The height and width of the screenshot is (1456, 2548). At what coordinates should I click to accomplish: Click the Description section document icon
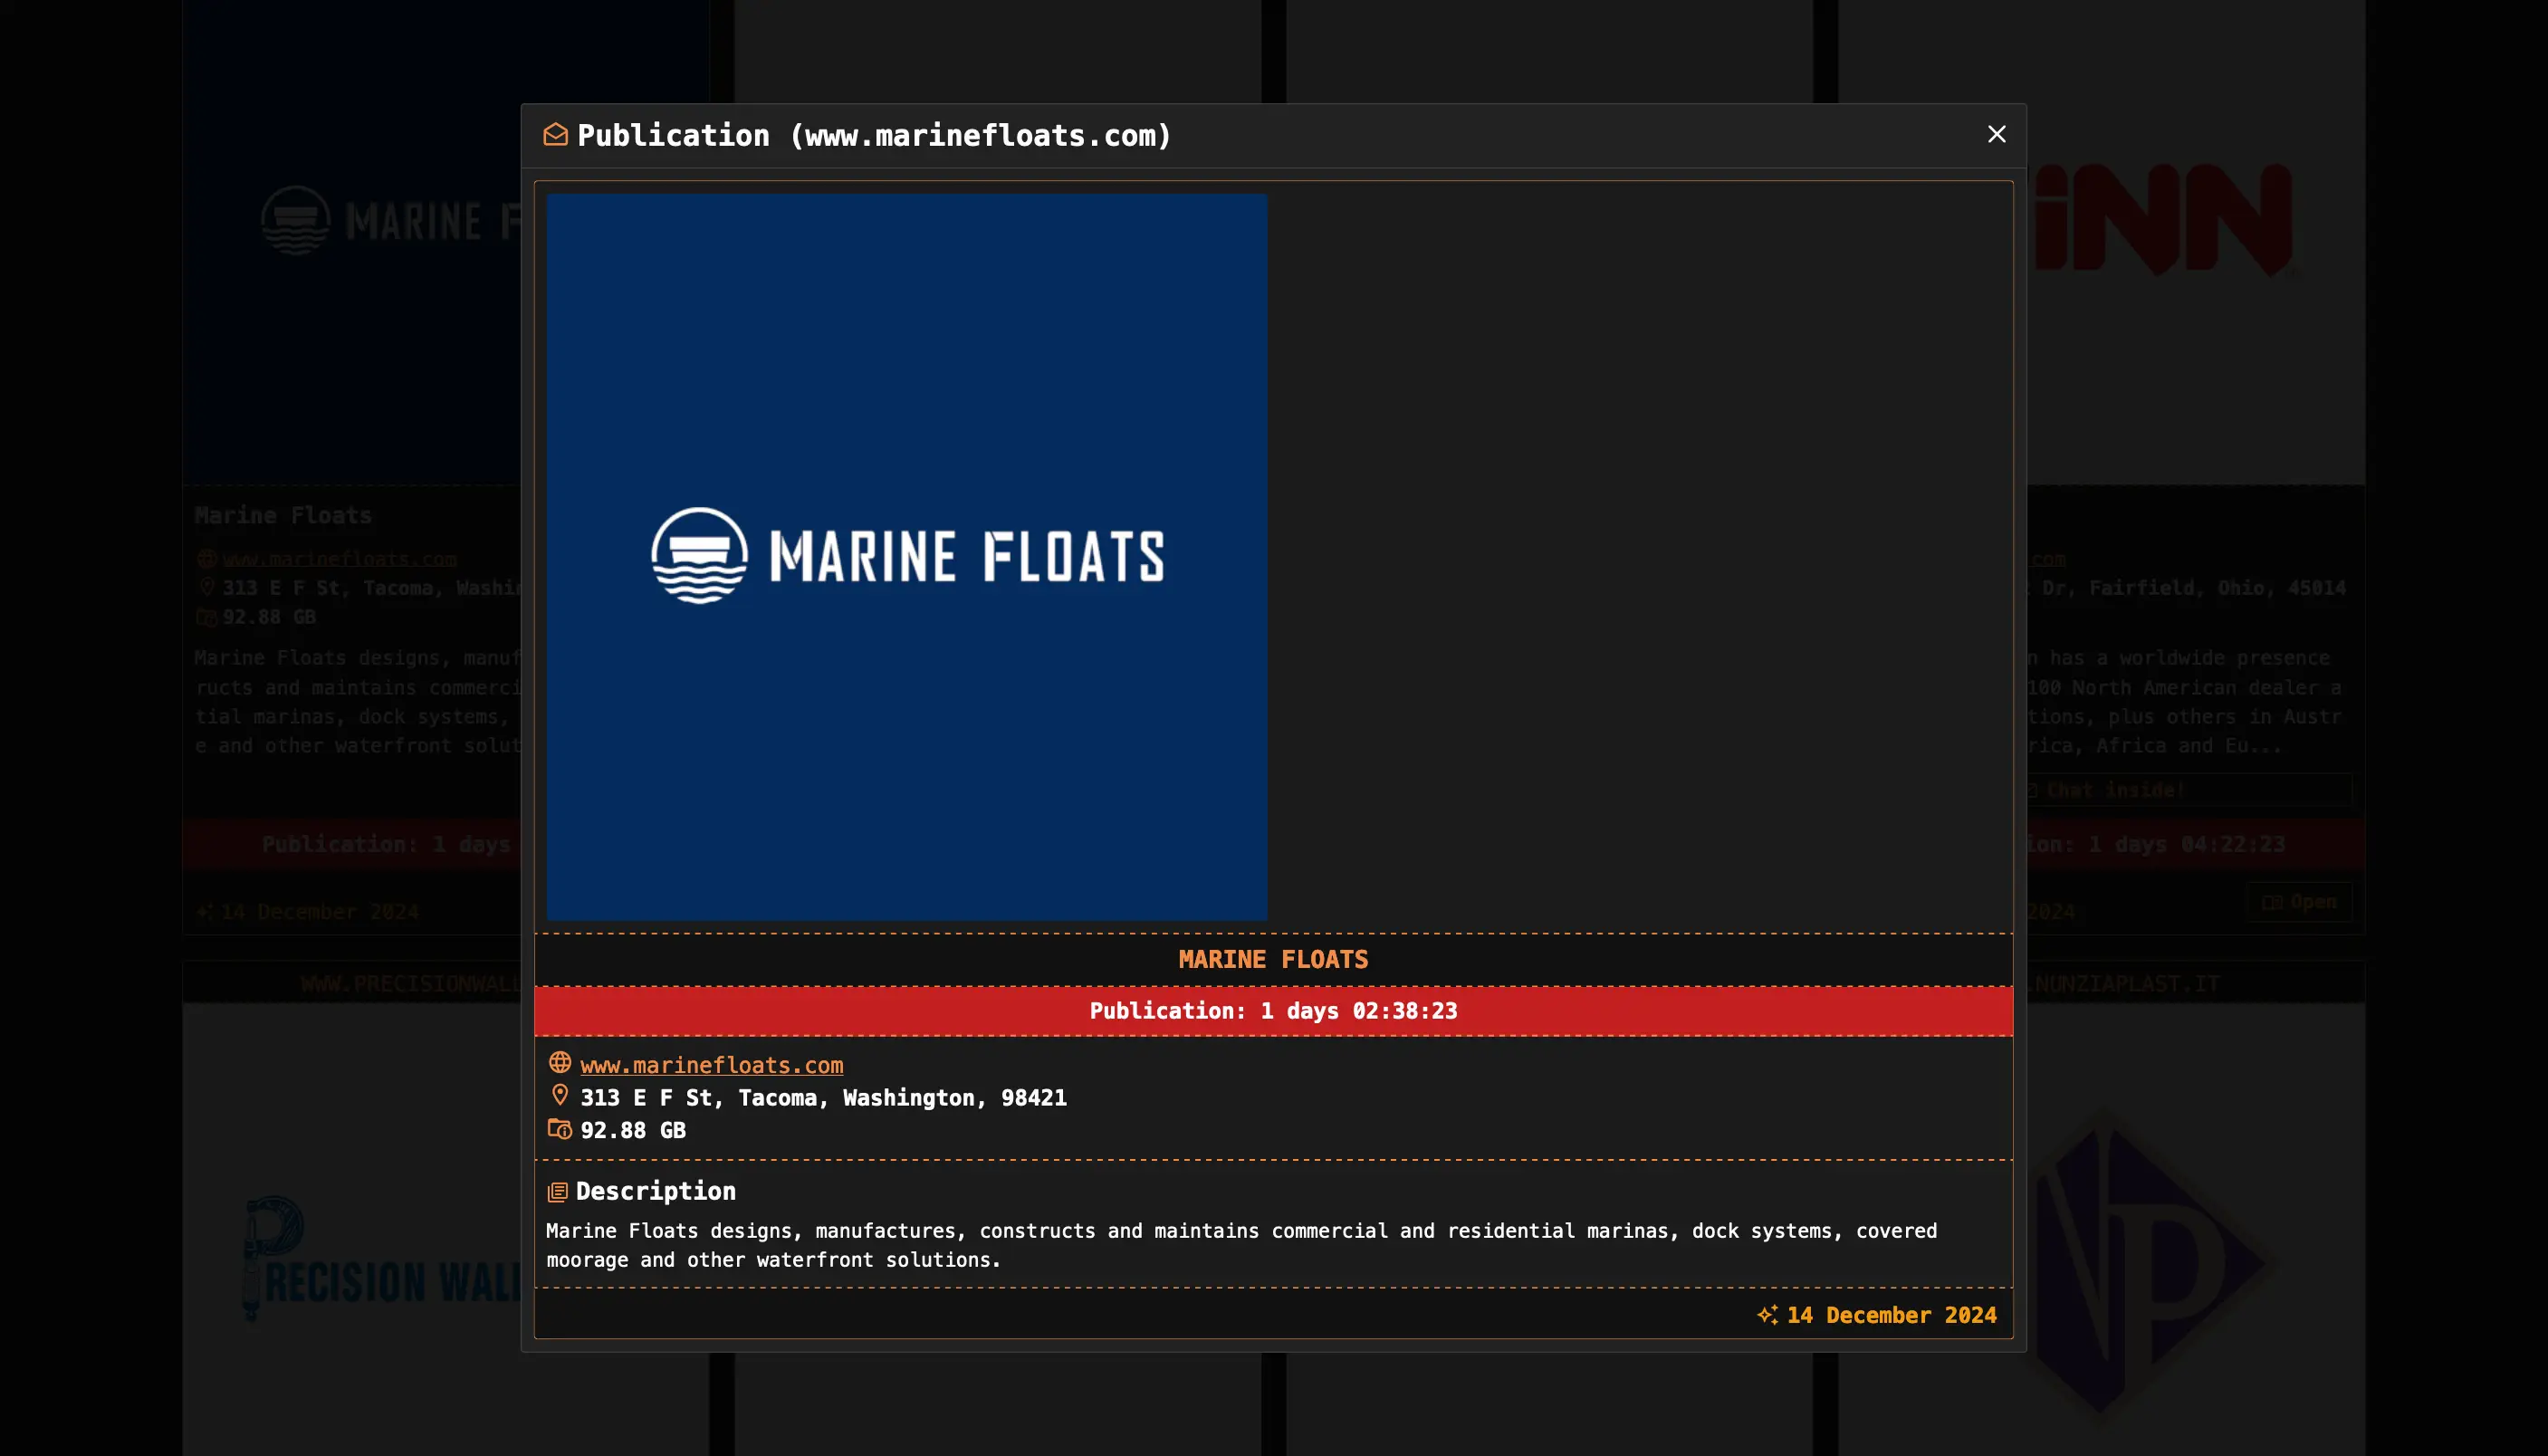(x=557, y=1192)
